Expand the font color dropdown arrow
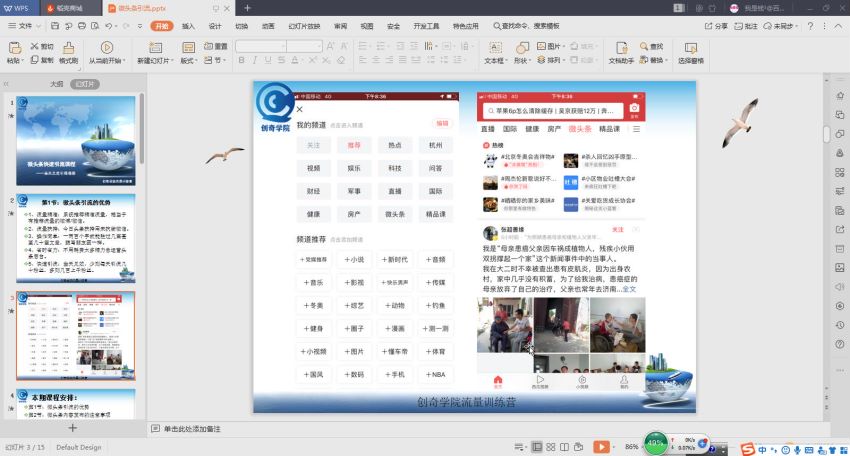Viewport: 850px width, 456px height. coord(301,60)
